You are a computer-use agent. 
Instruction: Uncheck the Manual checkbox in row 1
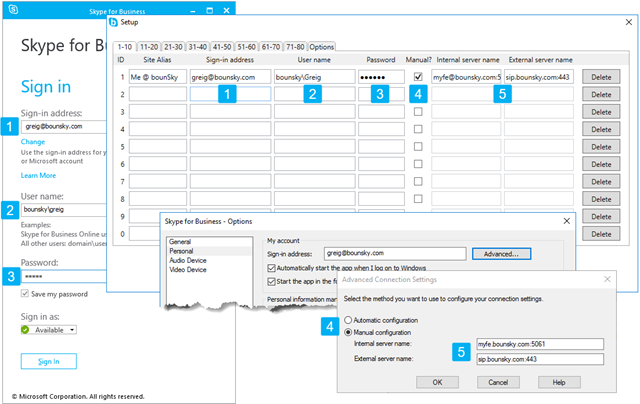(418, 77)
